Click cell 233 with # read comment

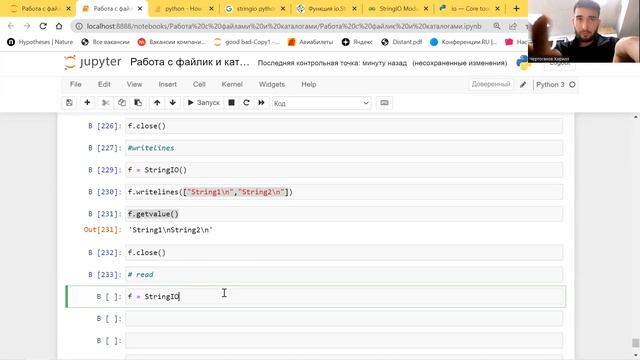click(x=344, y=275)
